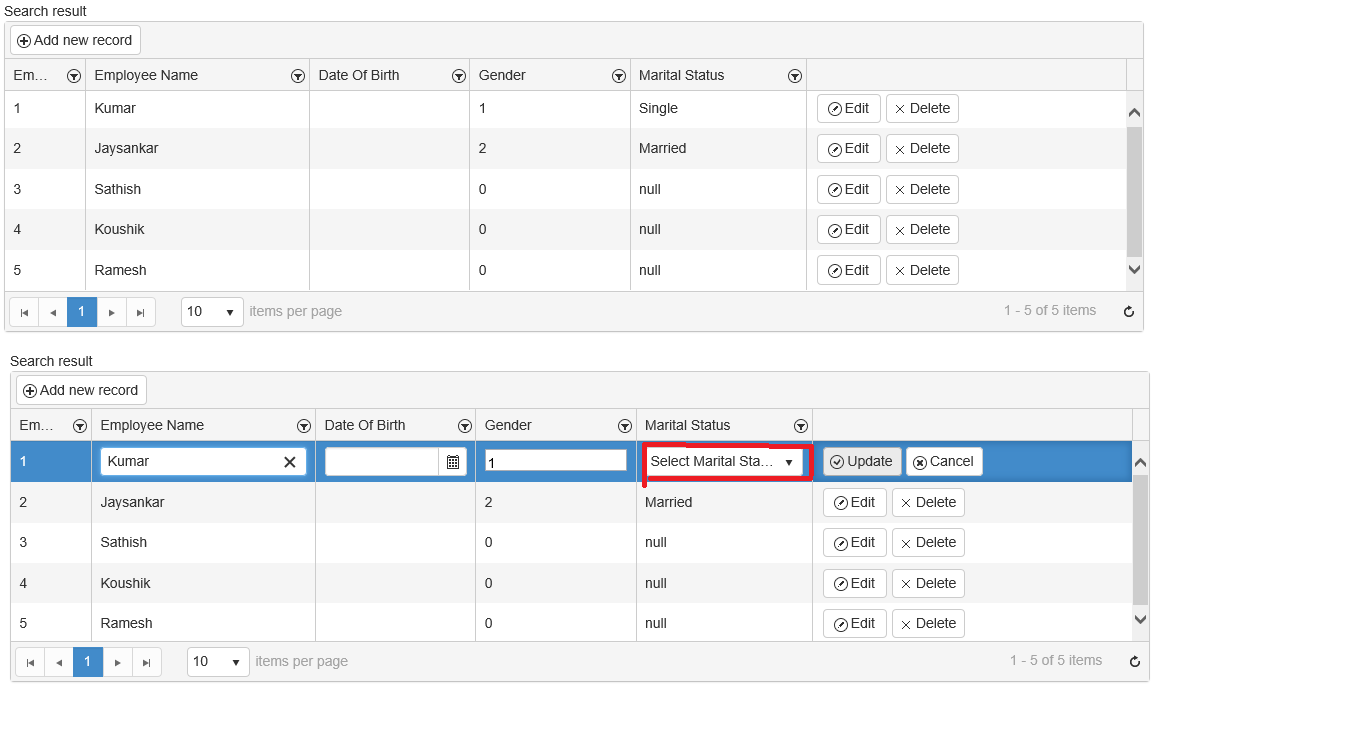Open Marital Status column filter in first grid
Viewport: 1360px width, 747px height.
[795, 76]
